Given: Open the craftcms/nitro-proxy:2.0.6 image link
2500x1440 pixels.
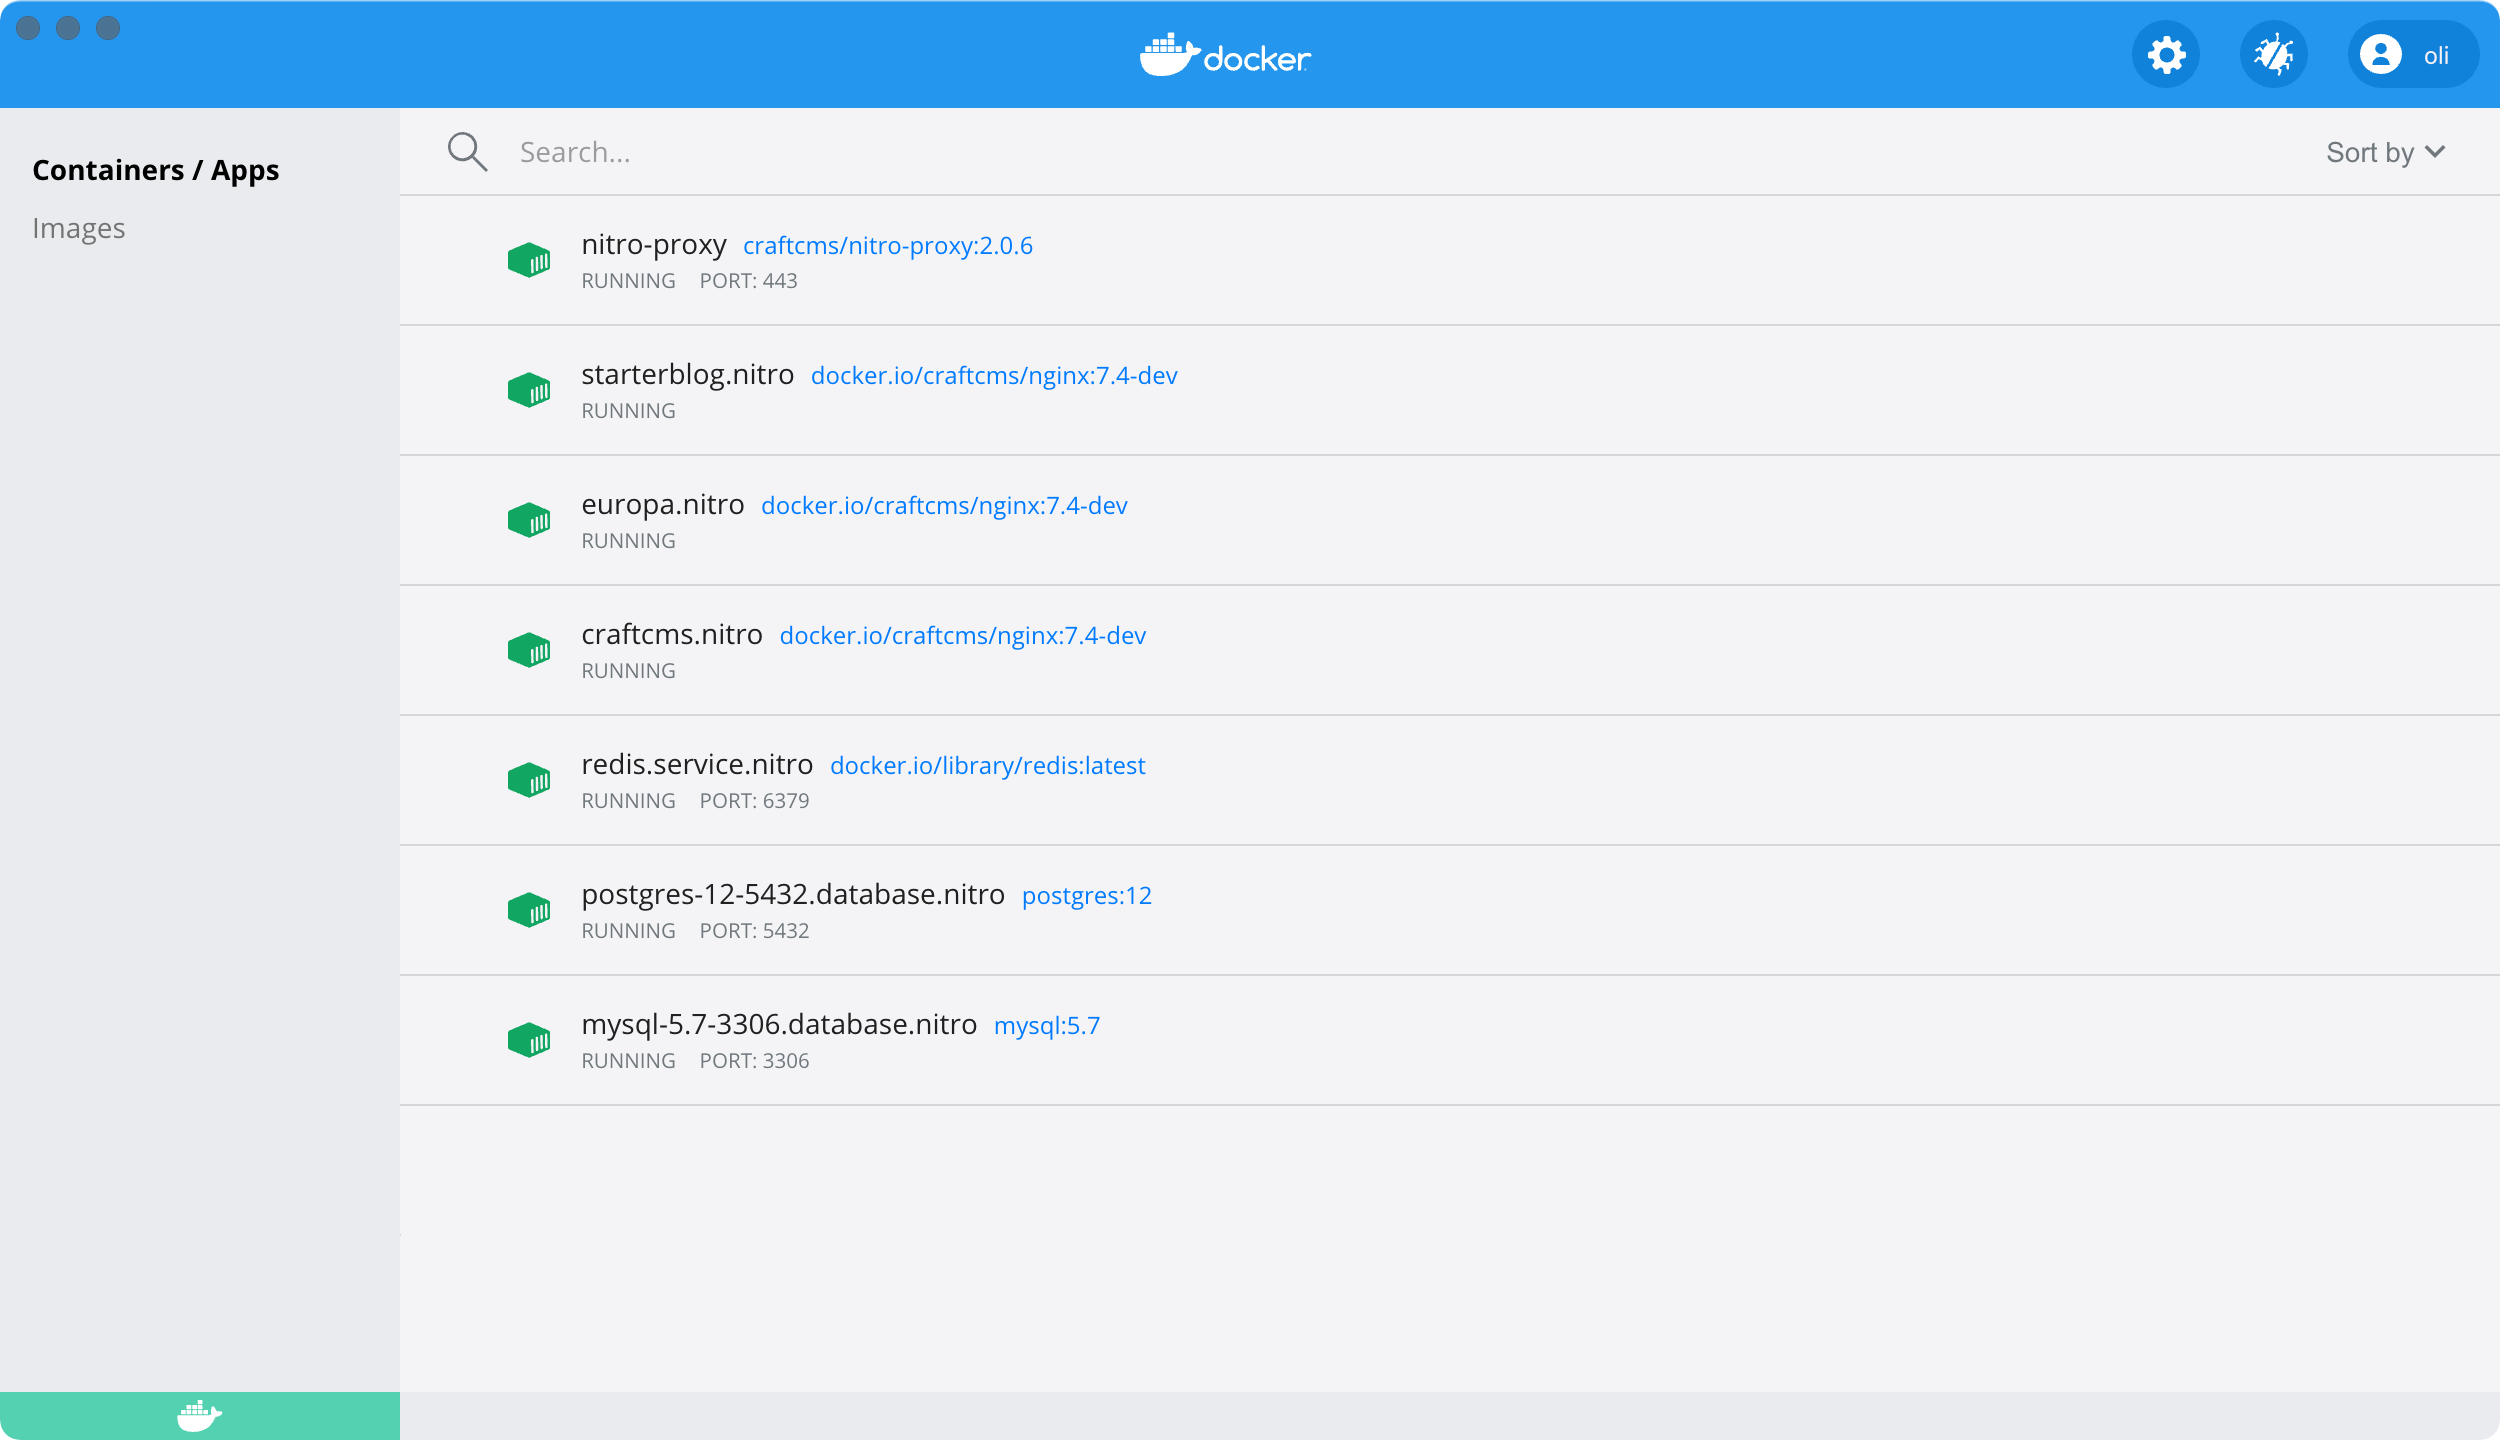Looking at the screenshot, I should 888,246.
